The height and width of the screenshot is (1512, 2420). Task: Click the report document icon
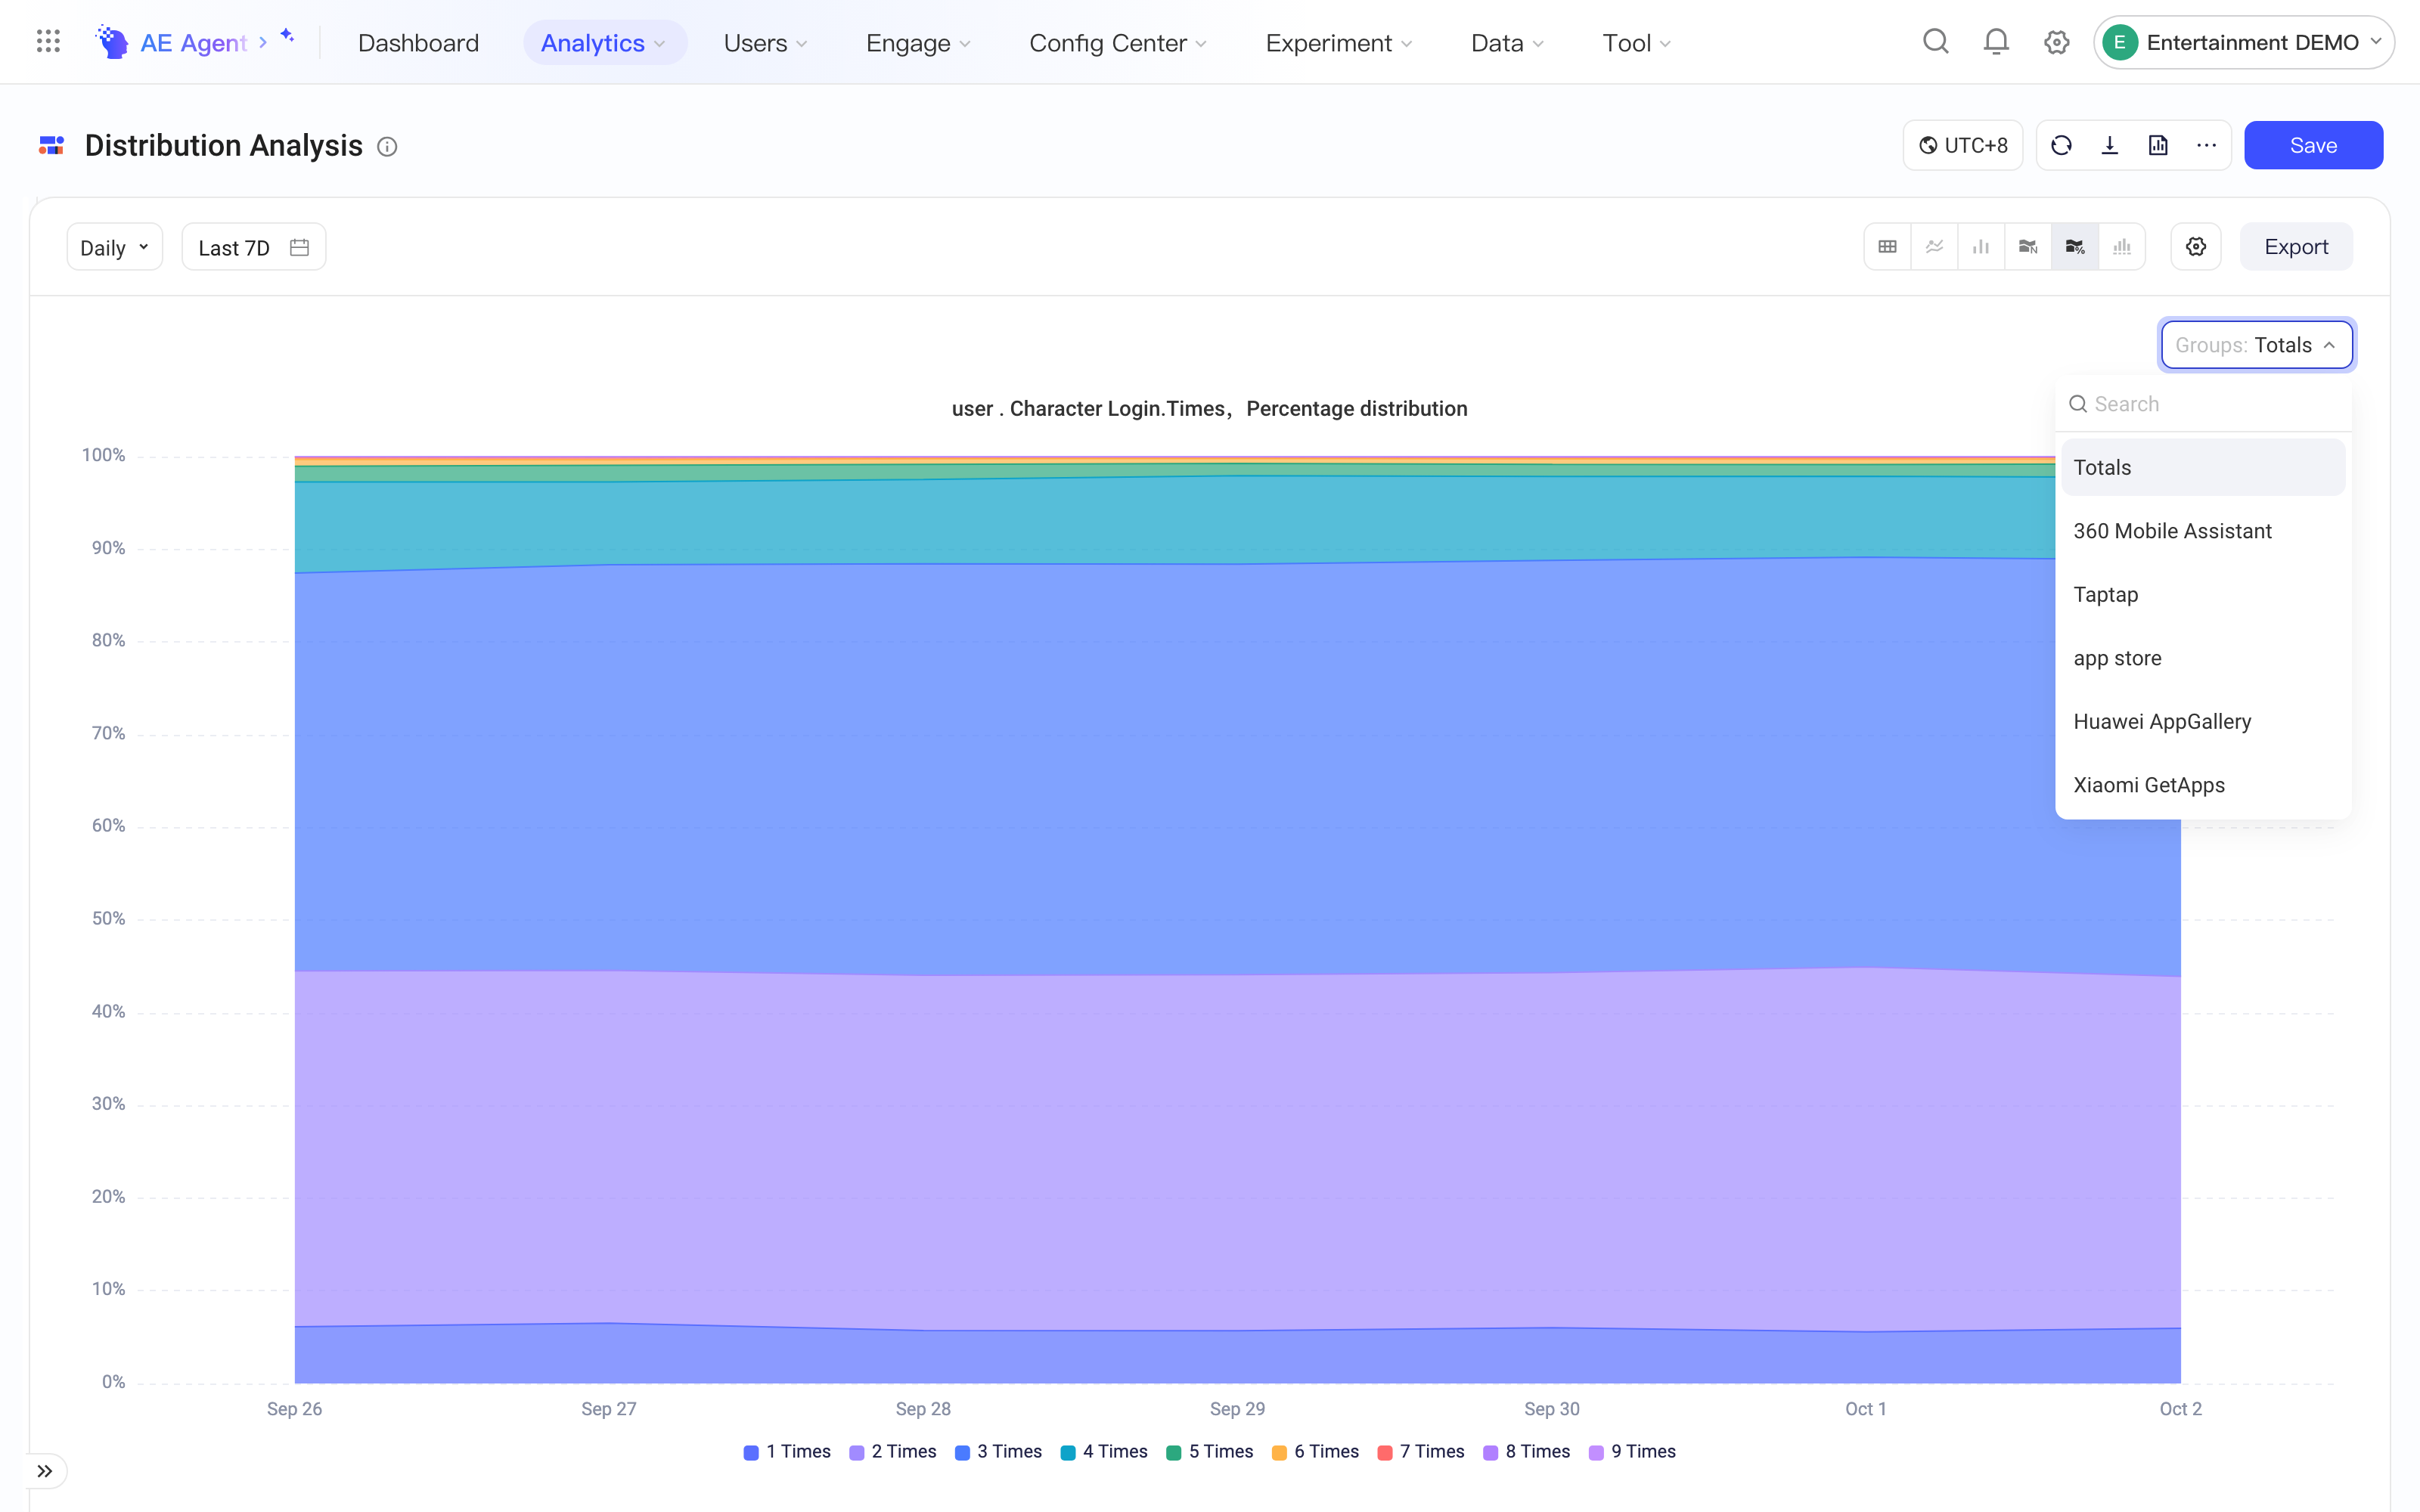[x=2158, y=146]
